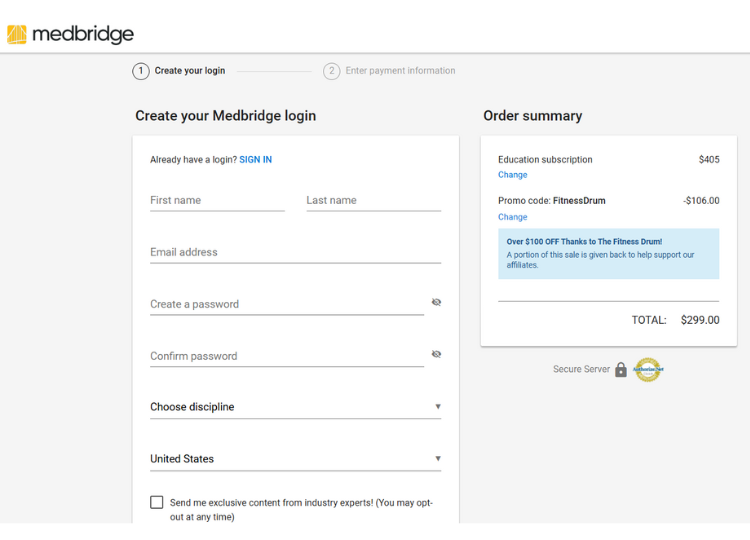Screen dimensions: 750x540
Task: Click the step 1 circle indicator
Action: click(x=141, y=71)
